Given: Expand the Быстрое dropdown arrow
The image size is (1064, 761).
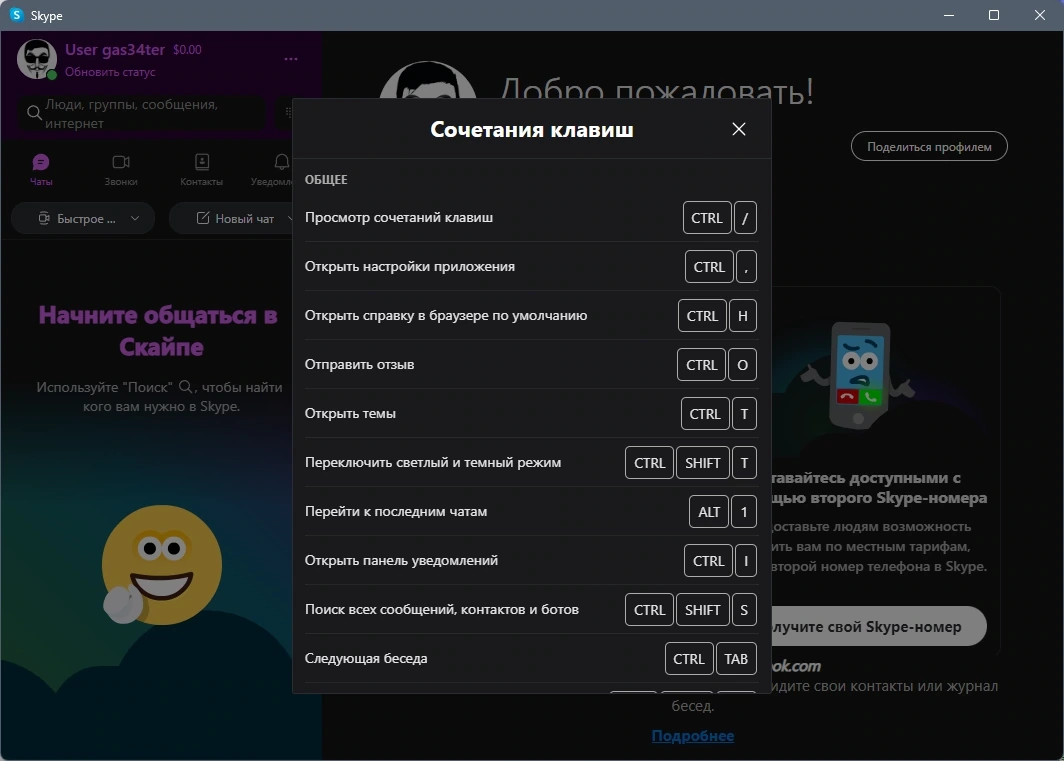Looking at the screenshot, I should (x=135, y=219).
